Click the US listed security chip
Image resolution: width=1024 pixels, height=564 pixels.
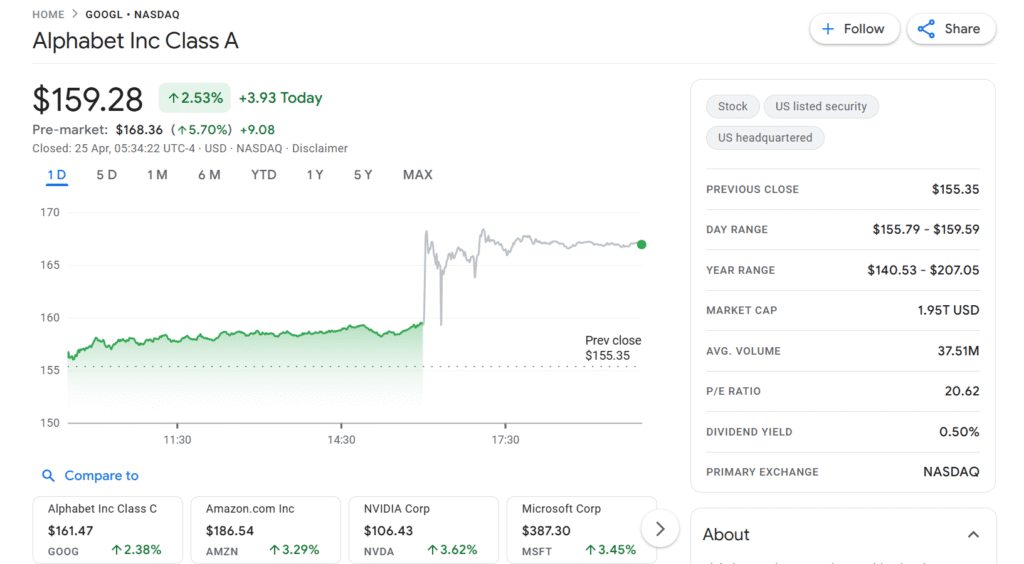pos(821,107)
